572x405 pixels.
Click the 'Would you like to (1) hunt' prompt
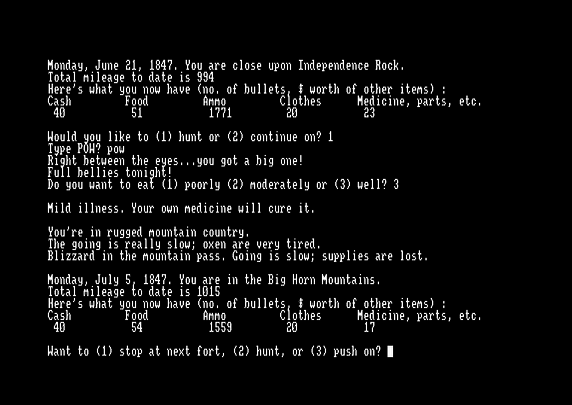pos(190,137)
